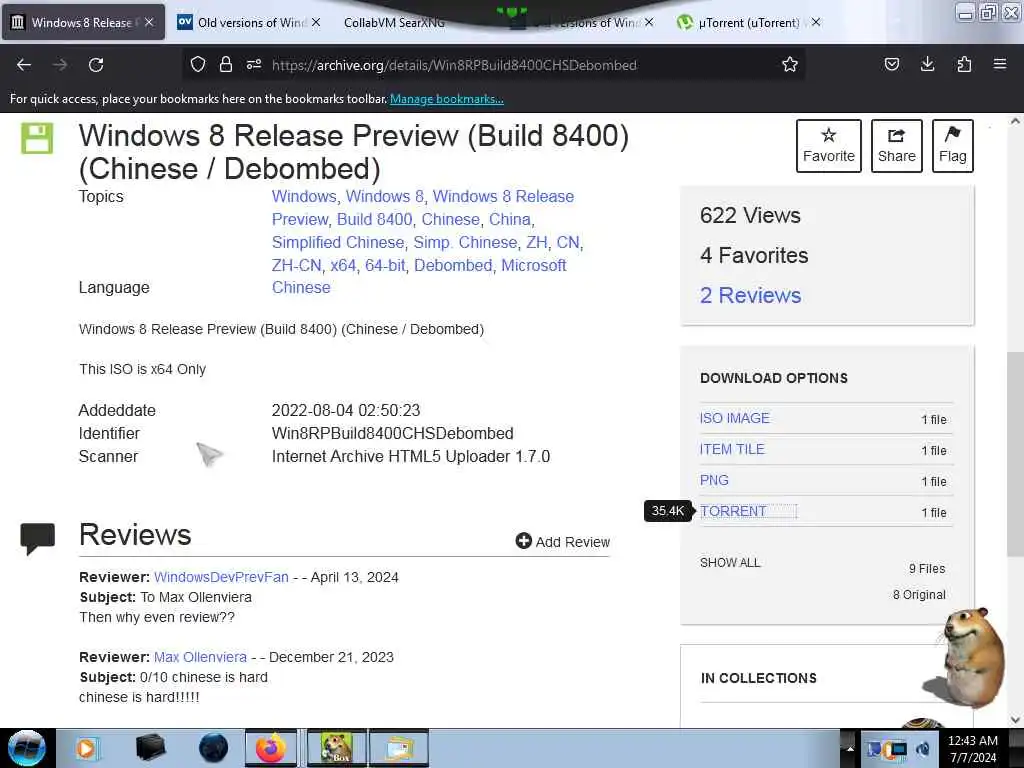The image size is (1024, 768).
Task: Open site permissions icon in address bar
Action: point(254,64)
